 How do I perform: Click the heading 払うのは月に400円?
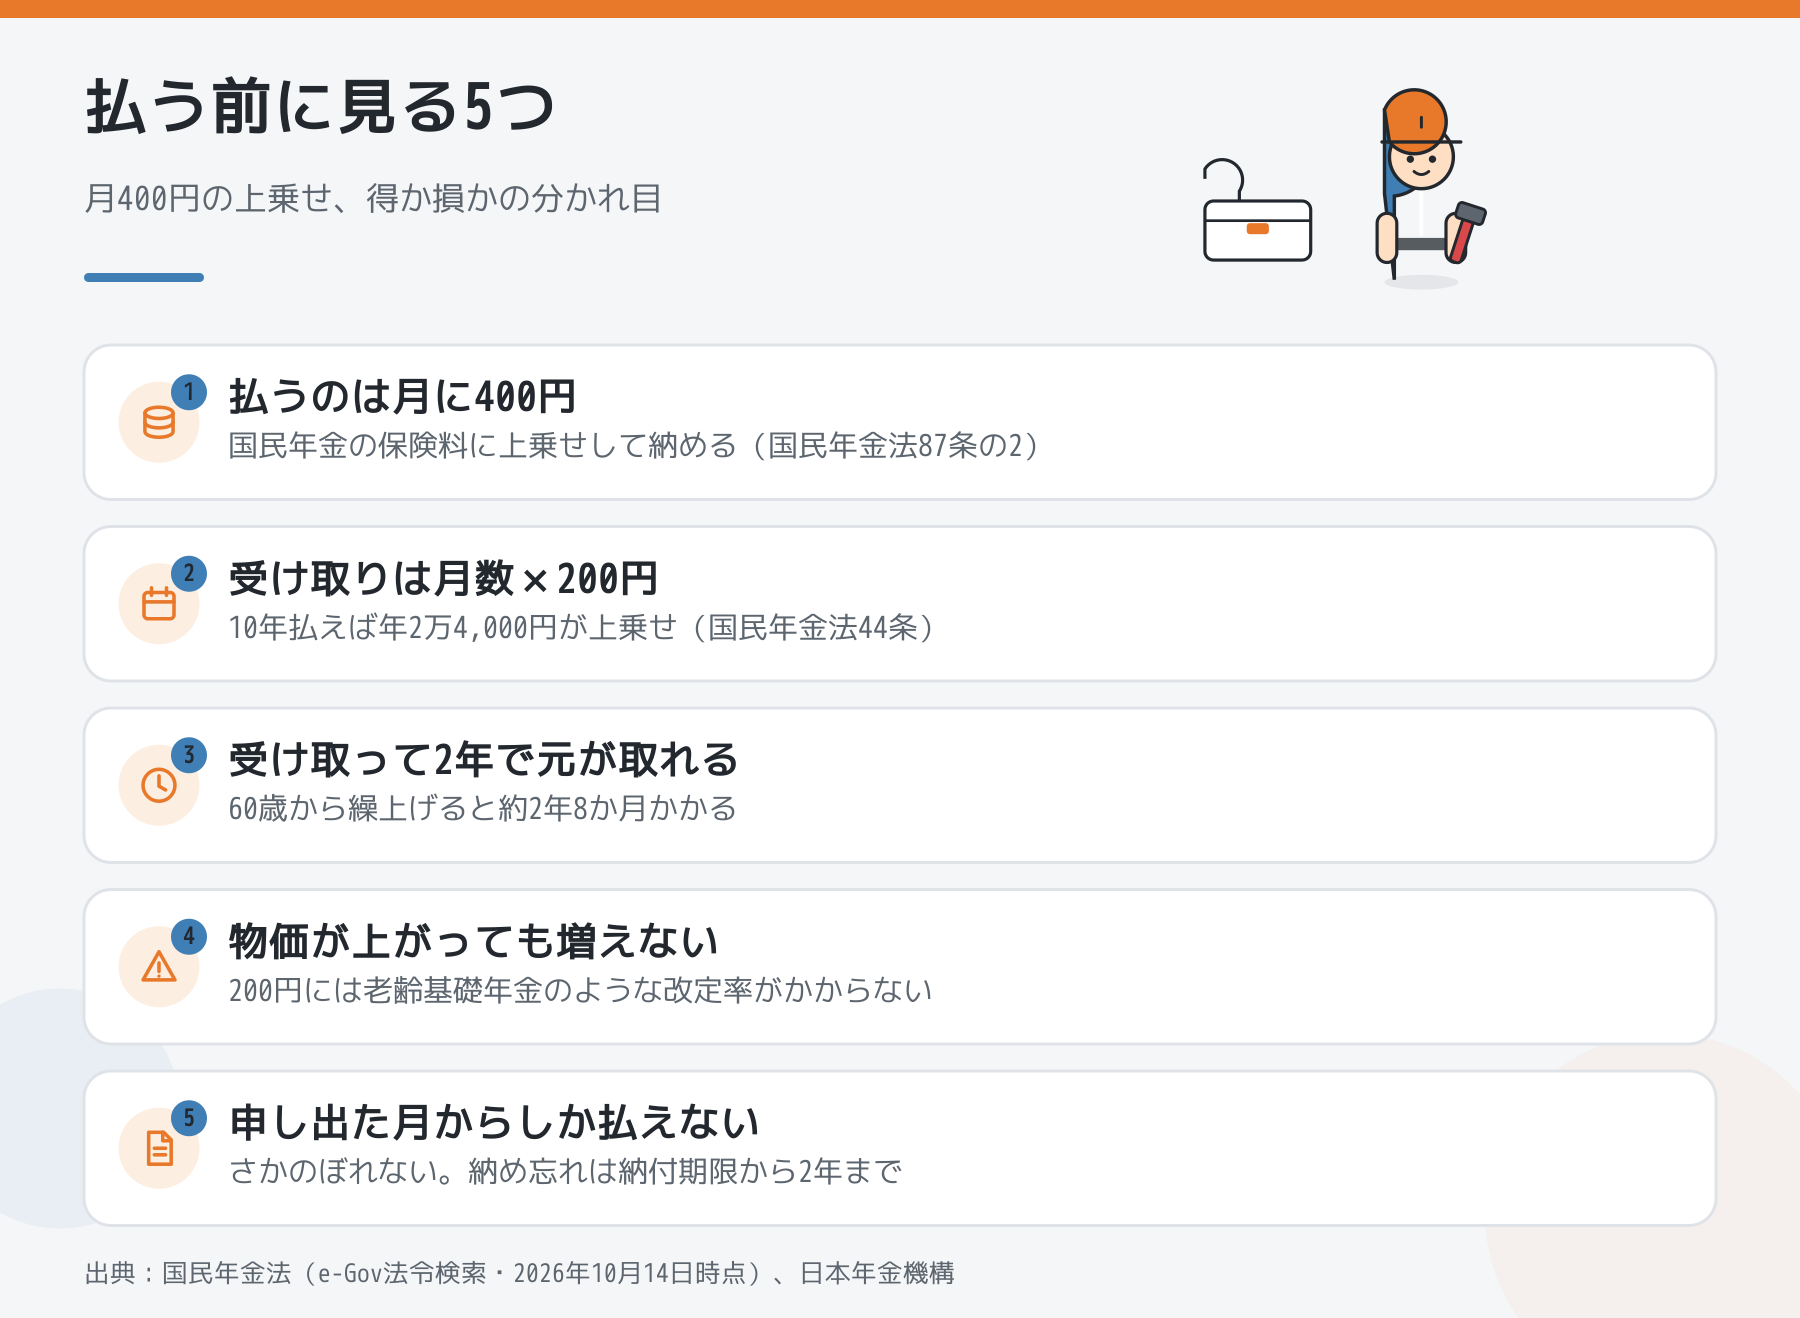point(403,397)
